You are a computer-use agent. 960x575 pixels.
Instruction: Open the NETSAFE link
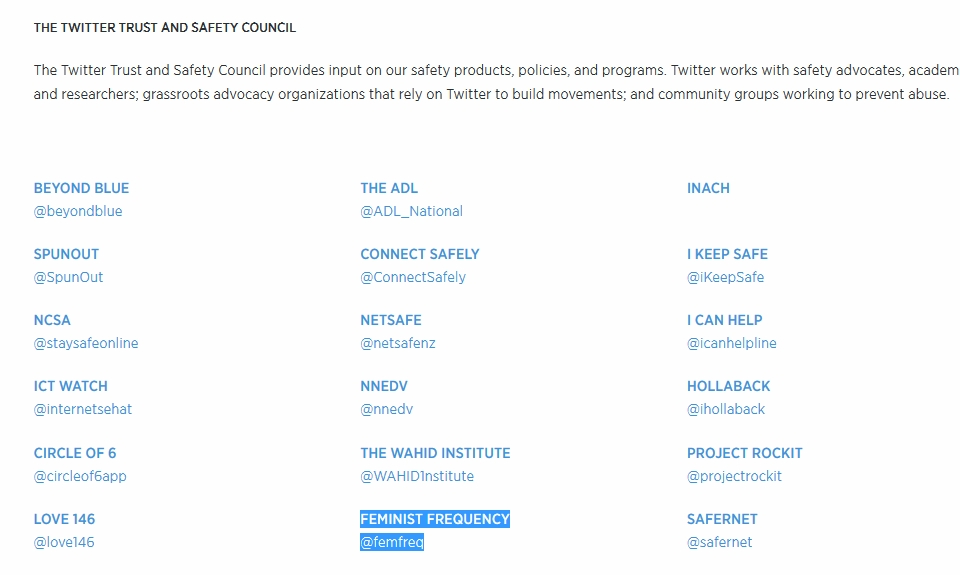tap(391, 320)
